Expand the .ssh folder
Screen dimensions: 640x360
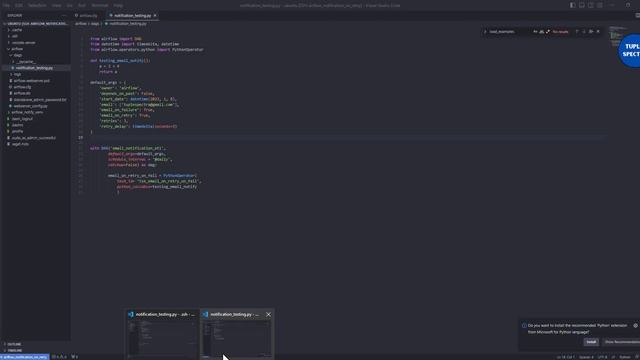pyautogui.click(x=14, y=36)
